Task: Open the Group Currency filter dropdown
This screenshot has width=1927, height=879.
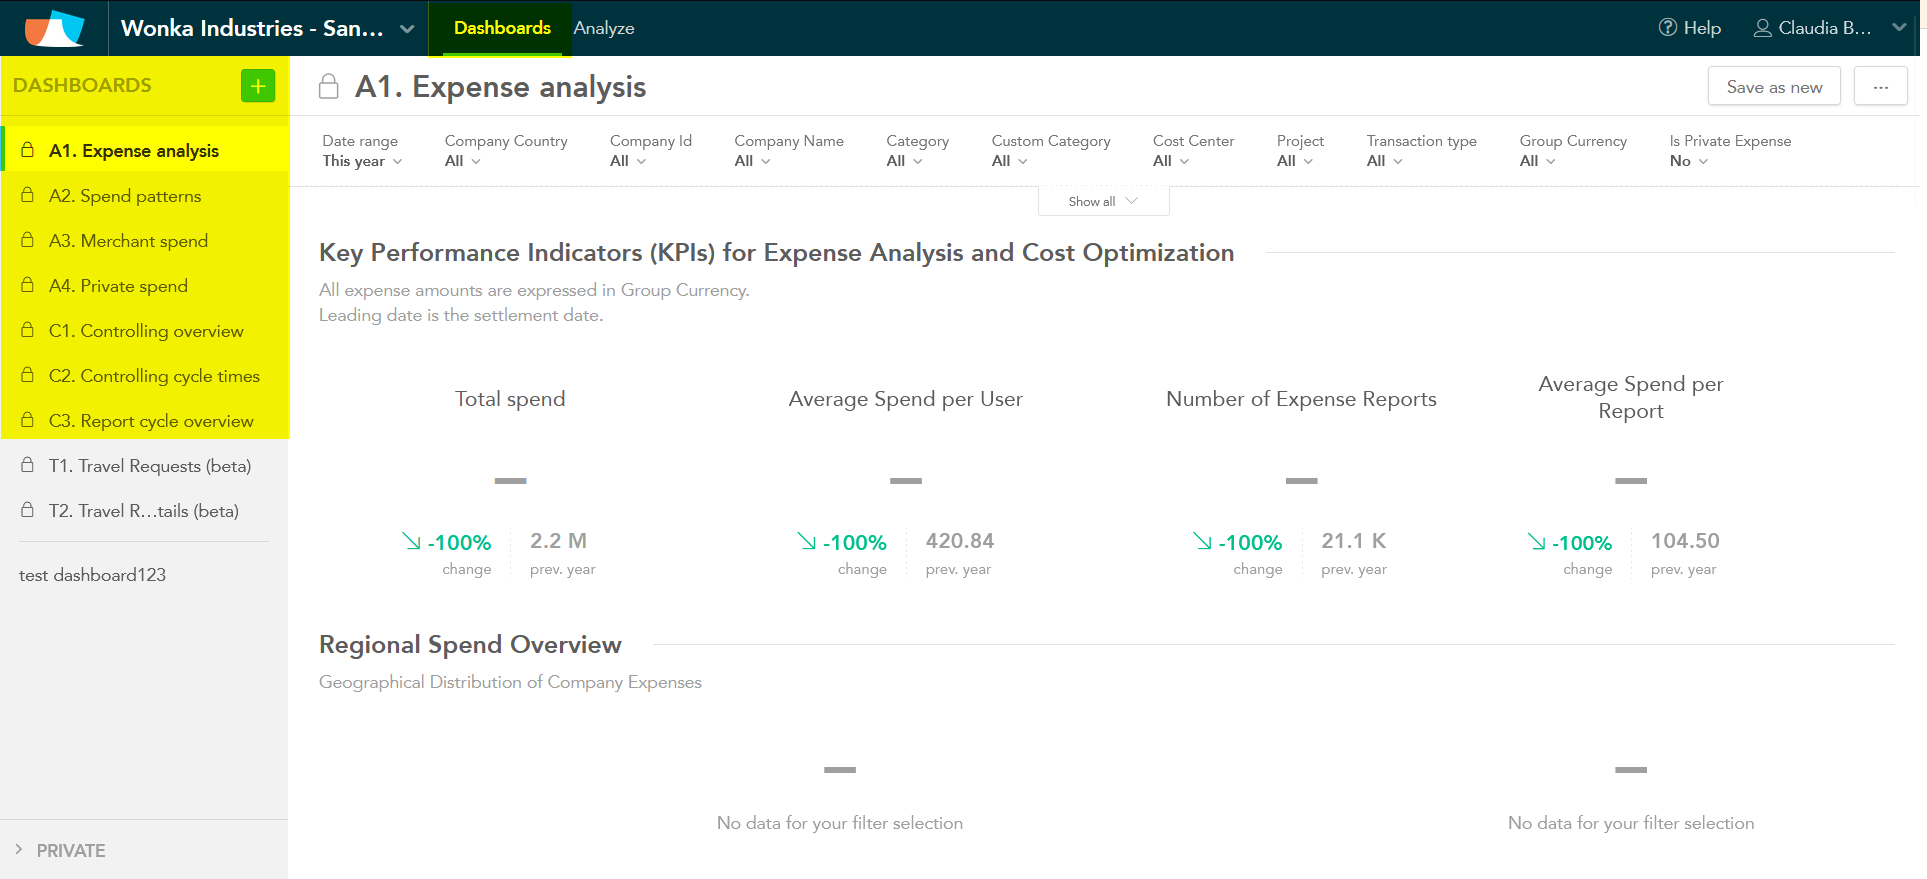Action: (1537, 161)
